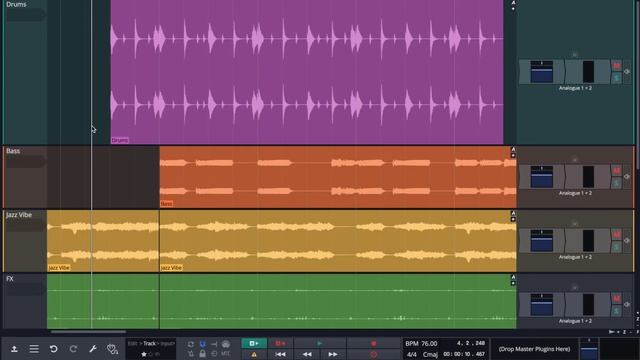Click the routing icon right of Bass mute

(x=627, y=177)
